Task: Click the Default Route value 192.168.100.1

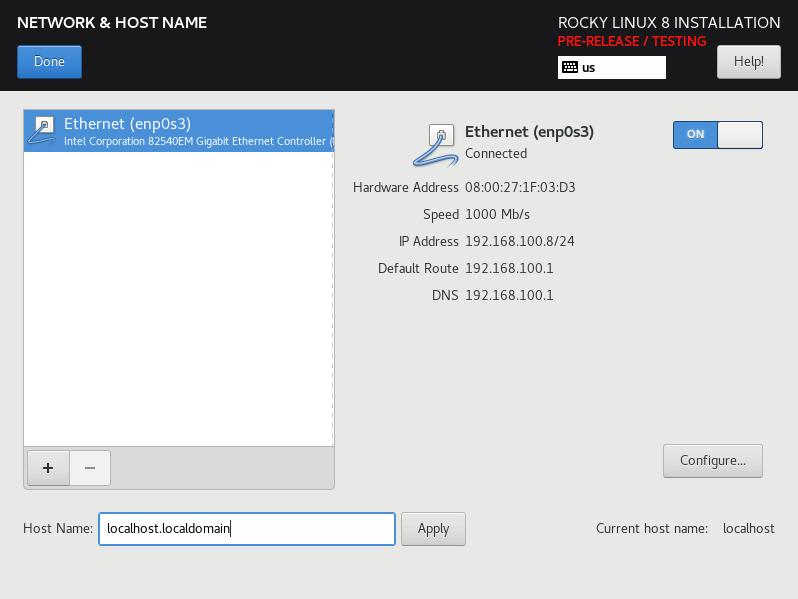Action: point(509,268)
